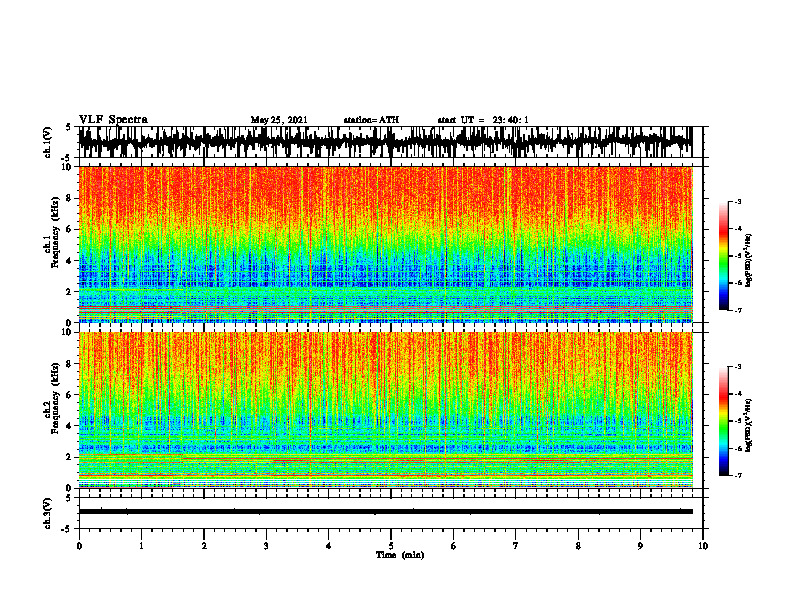Image resolution: width=792 pixels, height=612 pixels.
Task: Click the flat ch.3 voltage trace bar
Action: coord(385,512)
